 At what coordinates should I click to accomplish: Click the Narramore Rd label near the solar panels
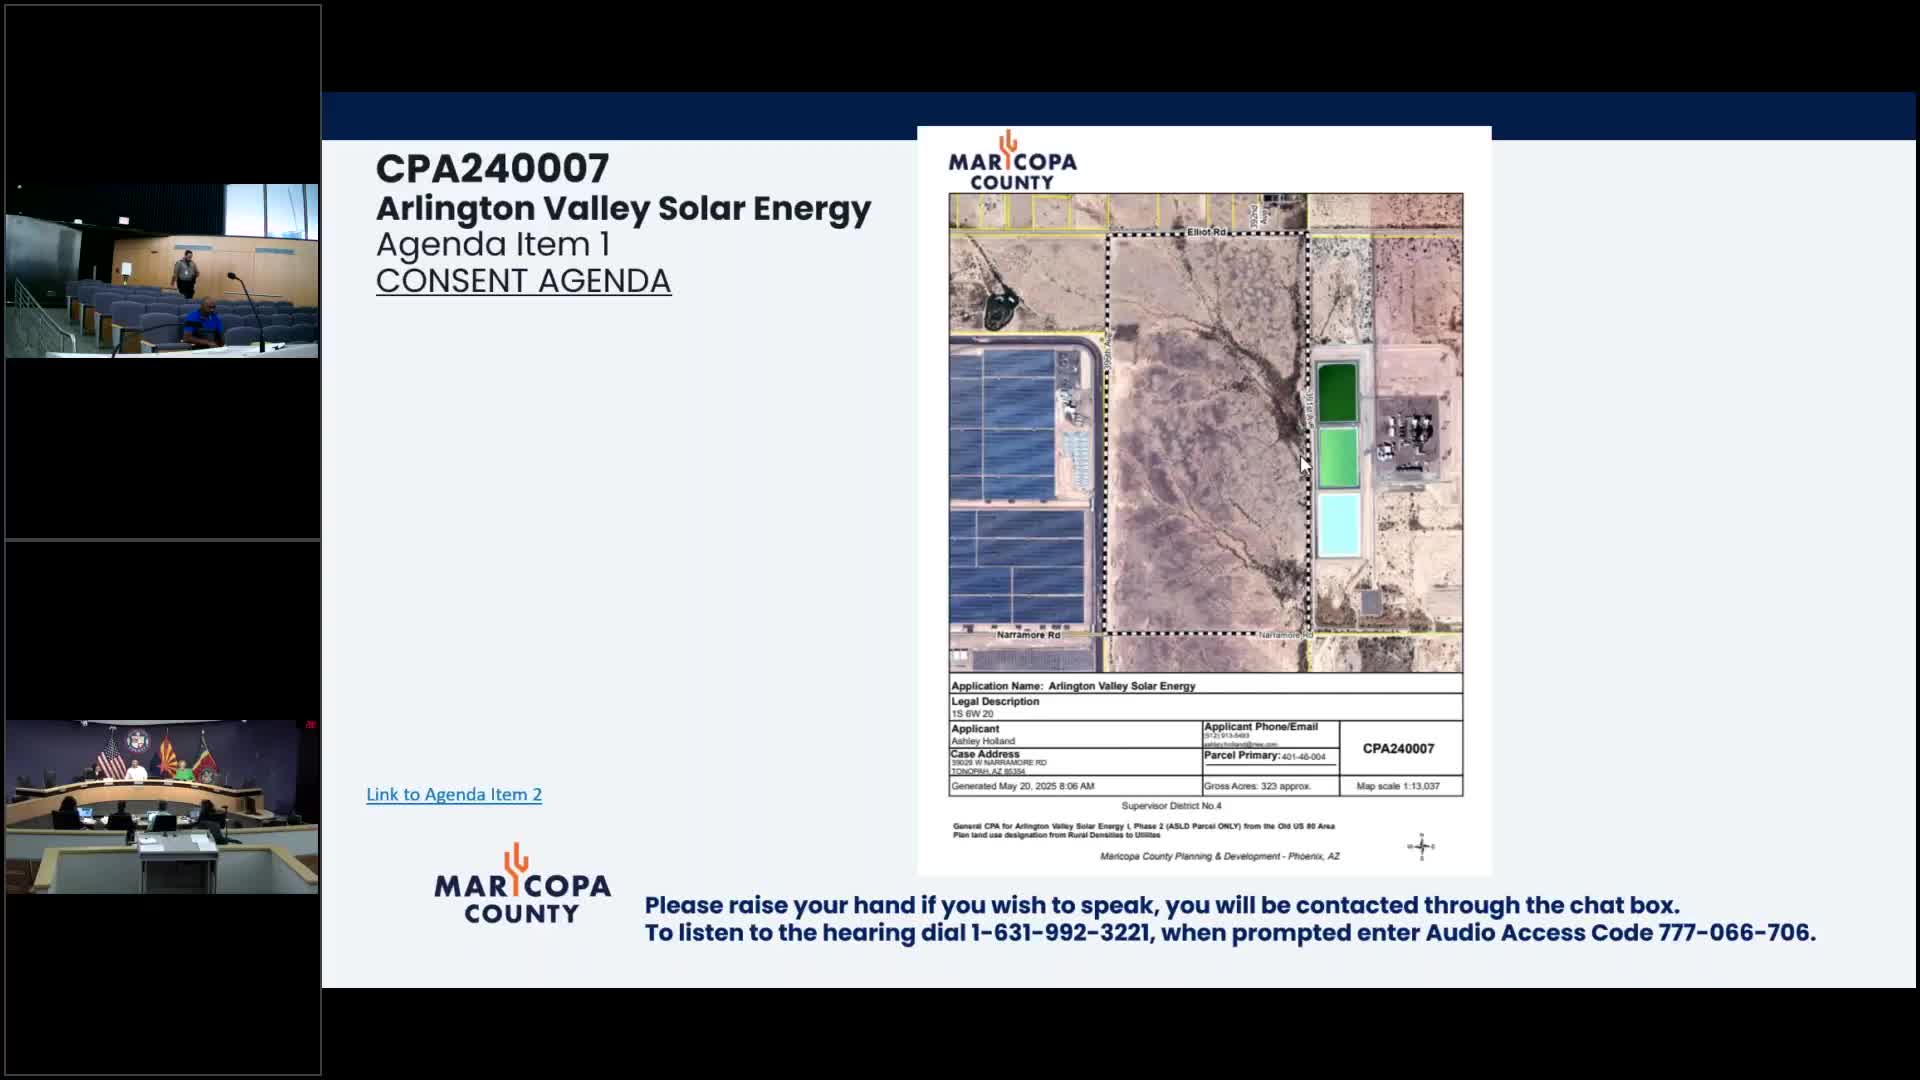coord(1028,635)
